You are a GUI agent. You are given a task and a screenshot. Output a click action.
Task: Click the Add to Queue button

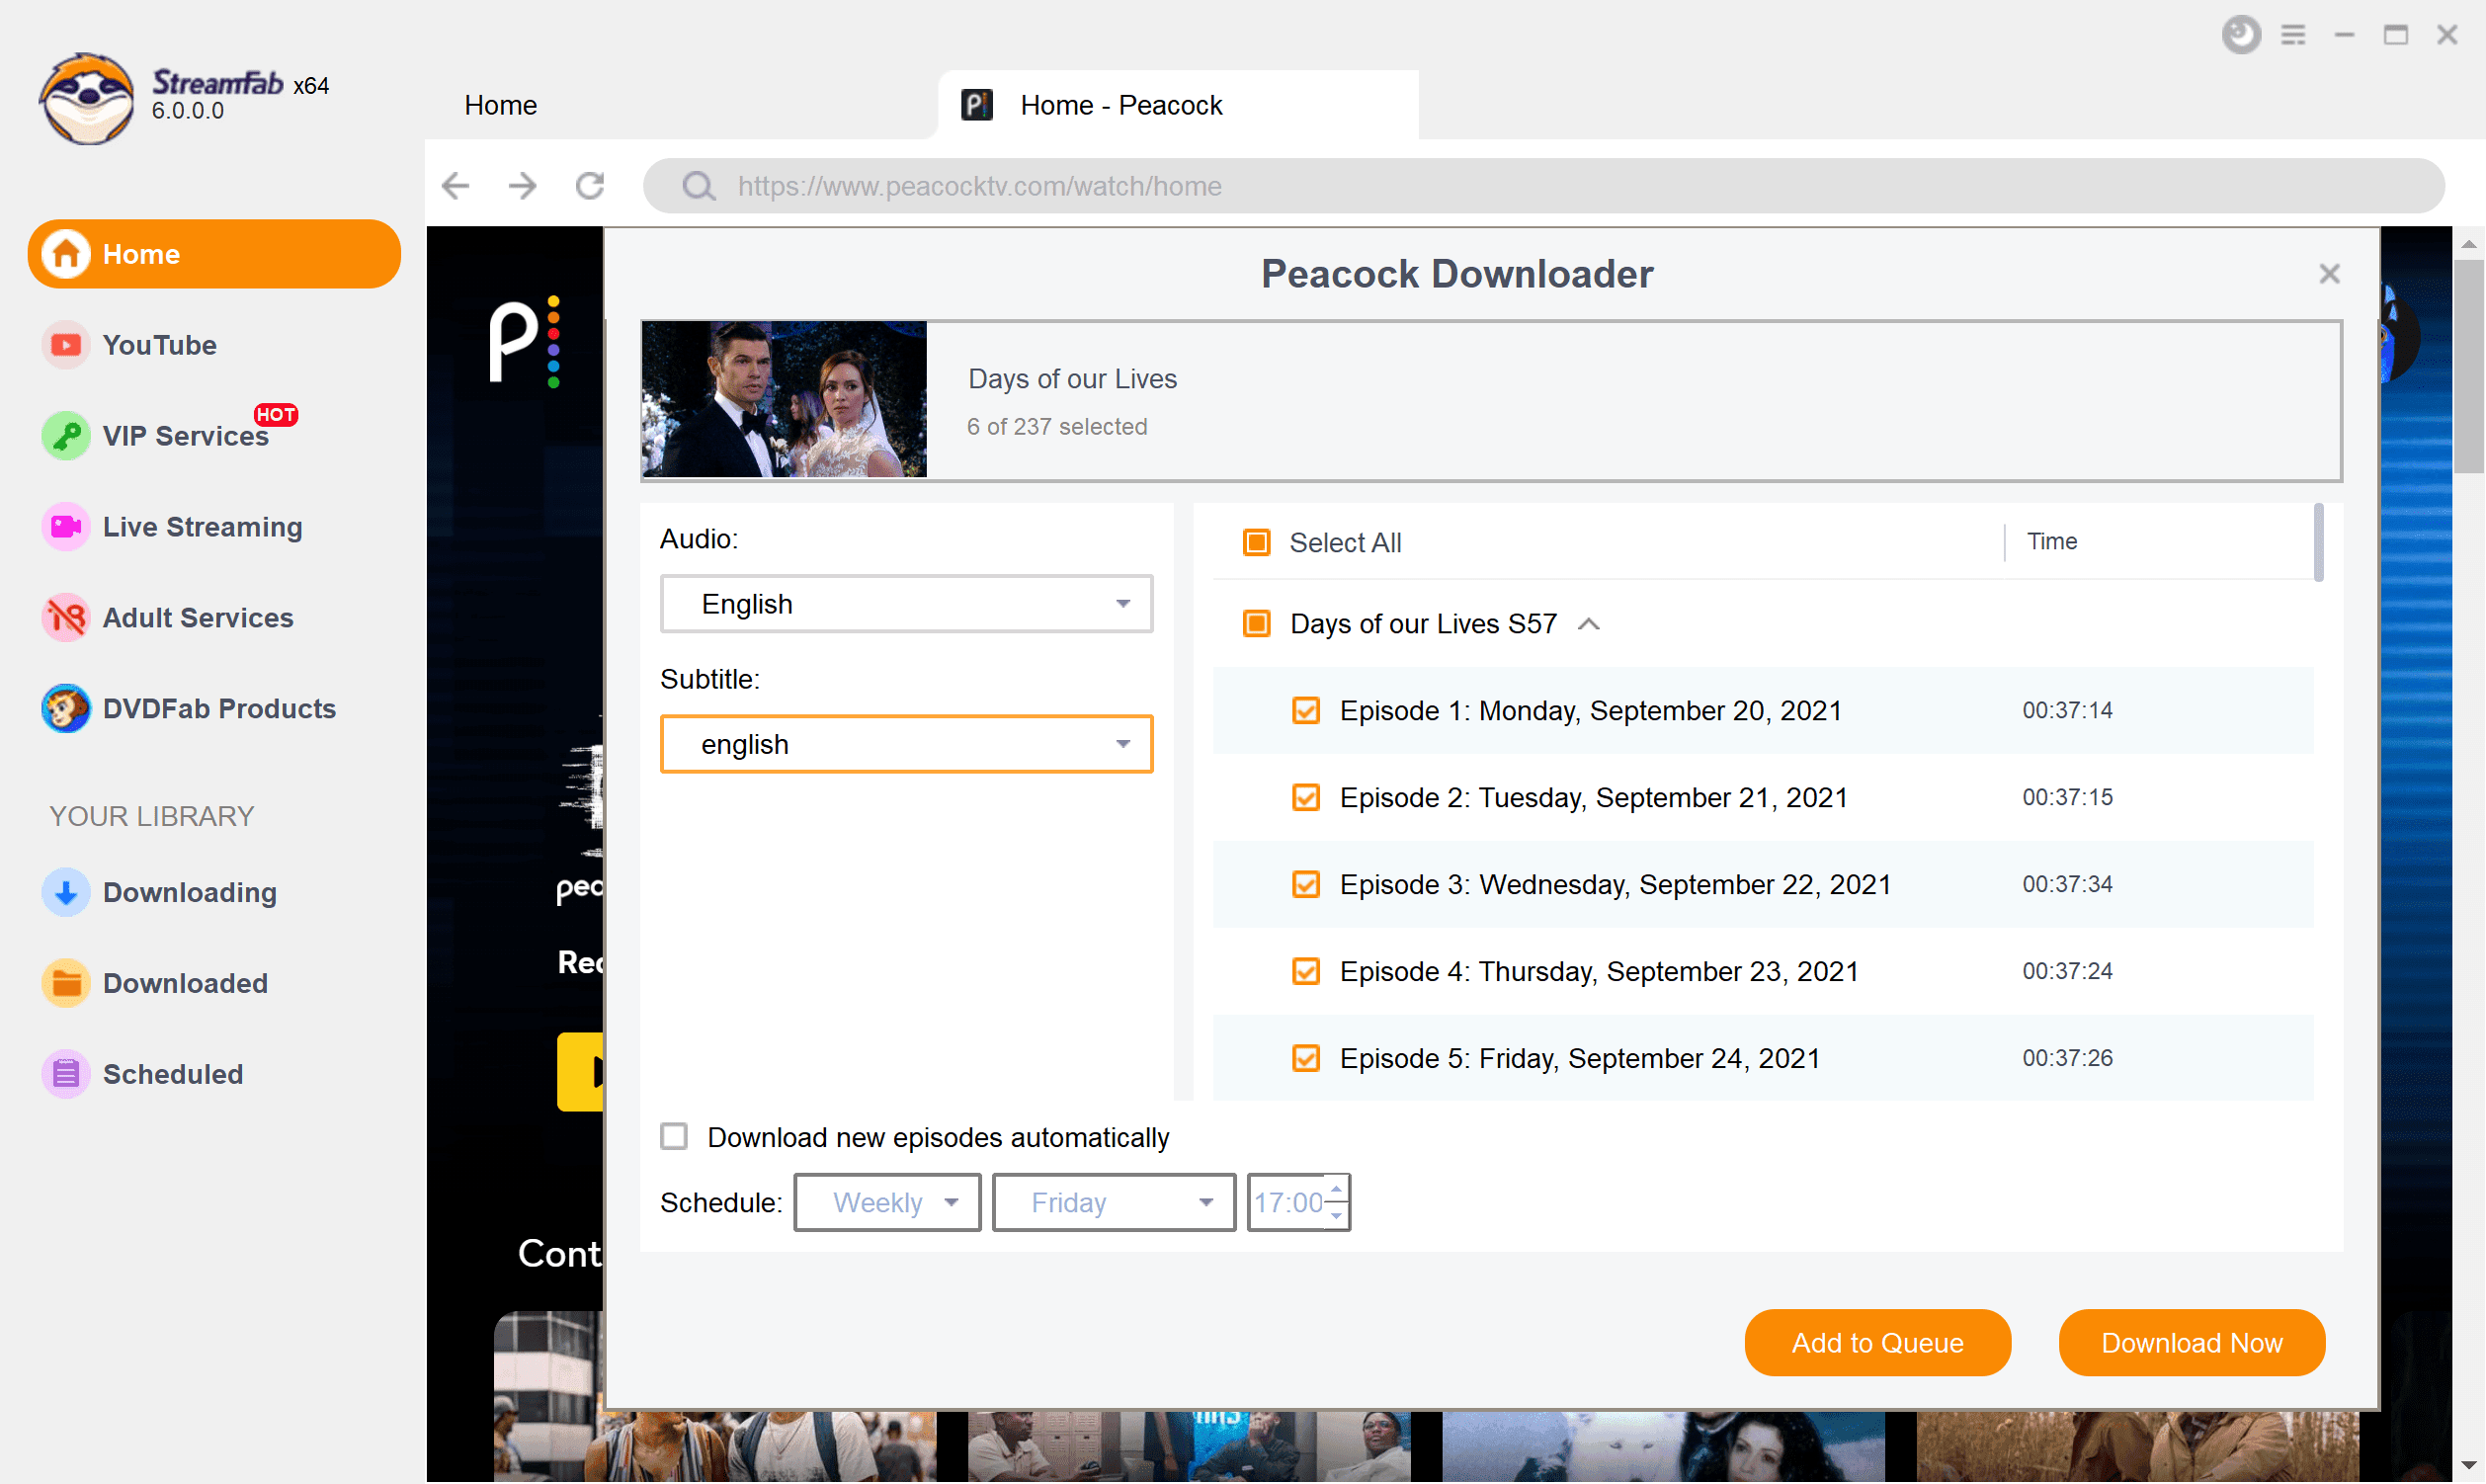coord(1876,1343)
